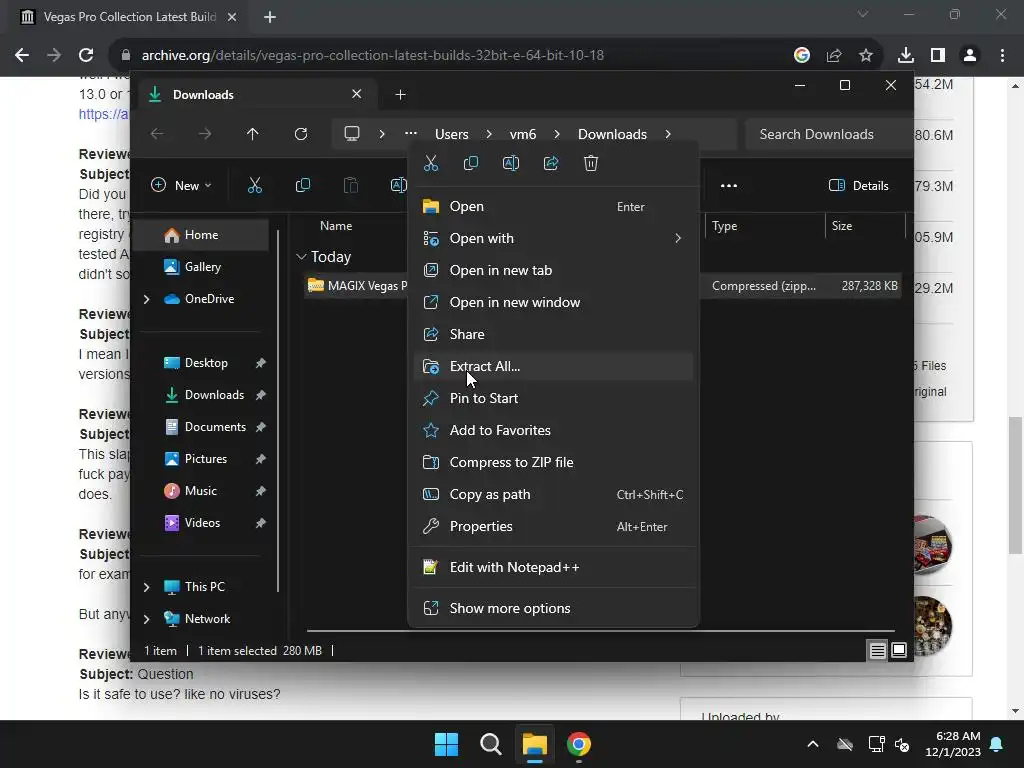Reload the Chrome page

(x=86, y=56)
